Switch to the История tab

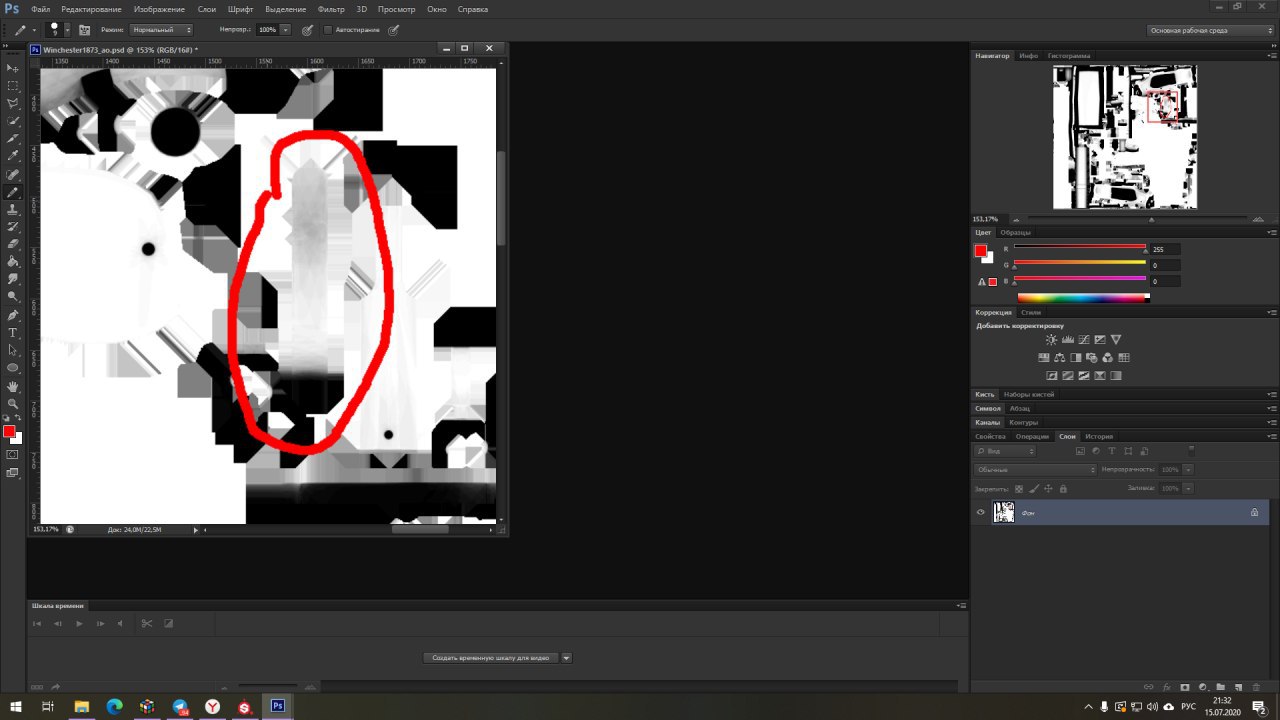tap(1099, 436)
